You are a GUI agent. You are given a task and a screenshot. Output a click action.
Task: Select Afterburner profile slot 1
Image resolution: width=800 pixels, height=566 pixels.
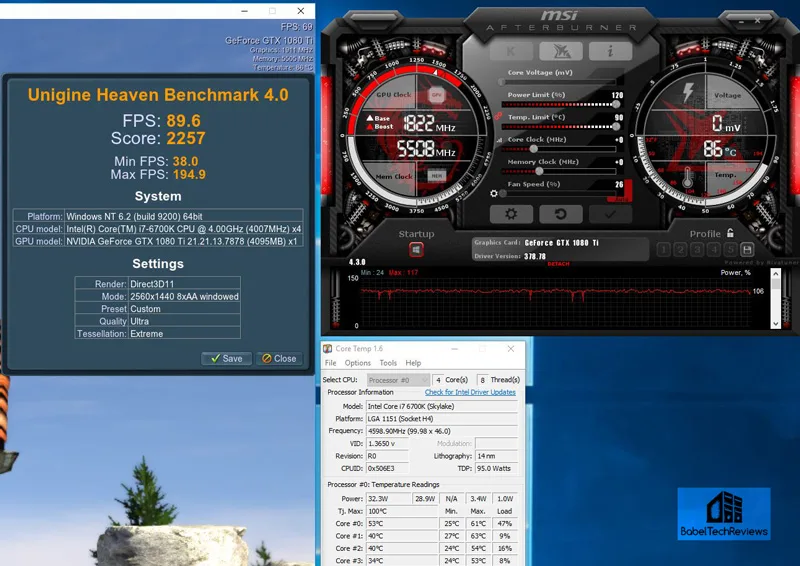(x=663, y=250)
